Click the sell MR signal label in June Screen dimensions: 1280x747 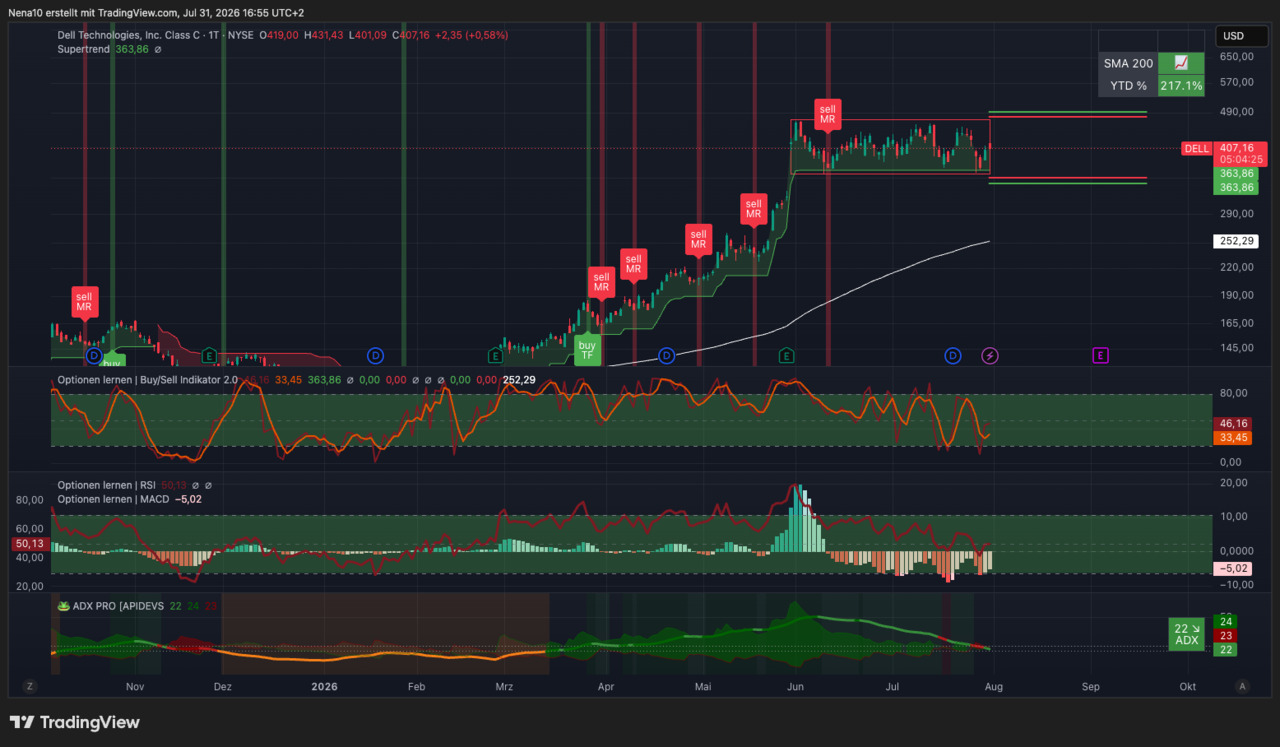click(x=827, y=115)
